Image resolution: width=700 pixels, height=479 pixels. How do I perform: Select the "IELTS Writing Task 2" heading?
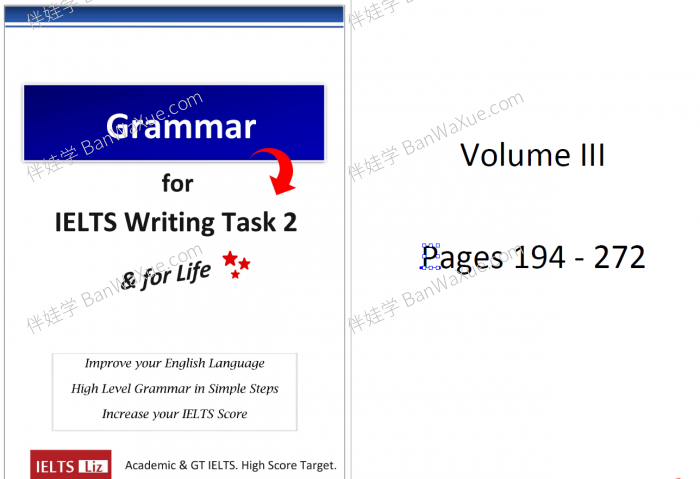click(x=175, y=222)
